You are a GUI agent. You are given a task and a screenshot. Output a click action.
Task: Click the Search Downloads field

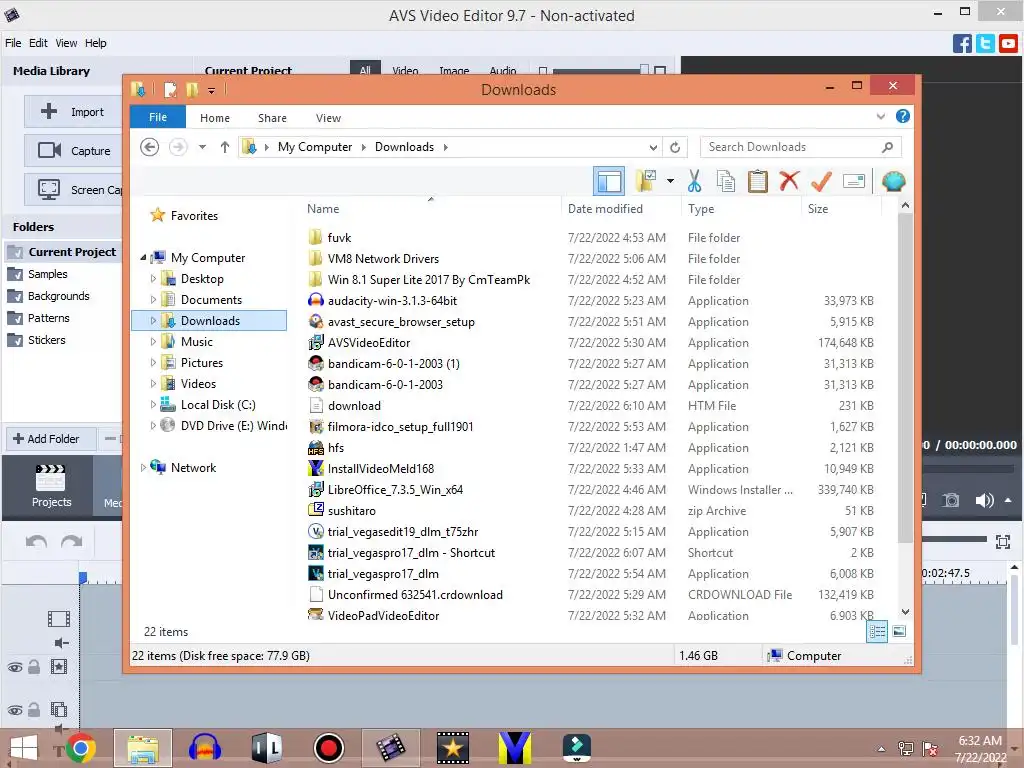tap(801, 147)
